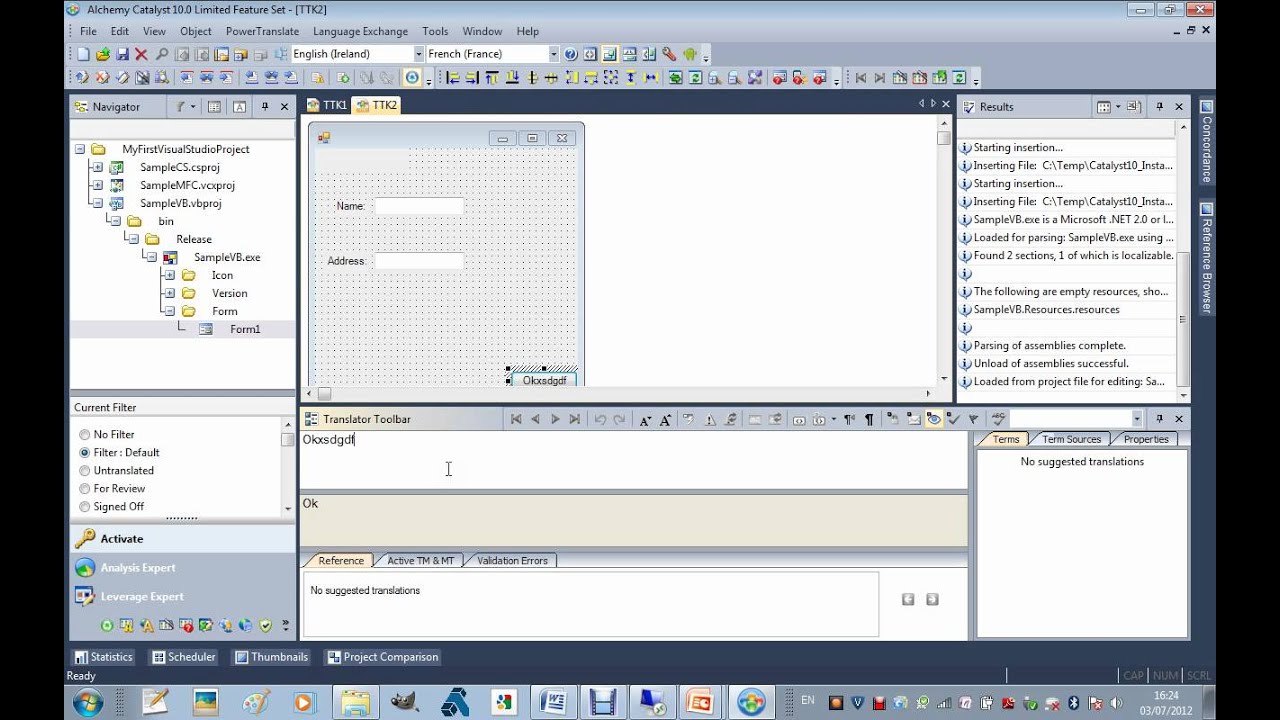Click the green Android robot icon
This screenshot has height=720, width=1280.
(x=689, y=54)
